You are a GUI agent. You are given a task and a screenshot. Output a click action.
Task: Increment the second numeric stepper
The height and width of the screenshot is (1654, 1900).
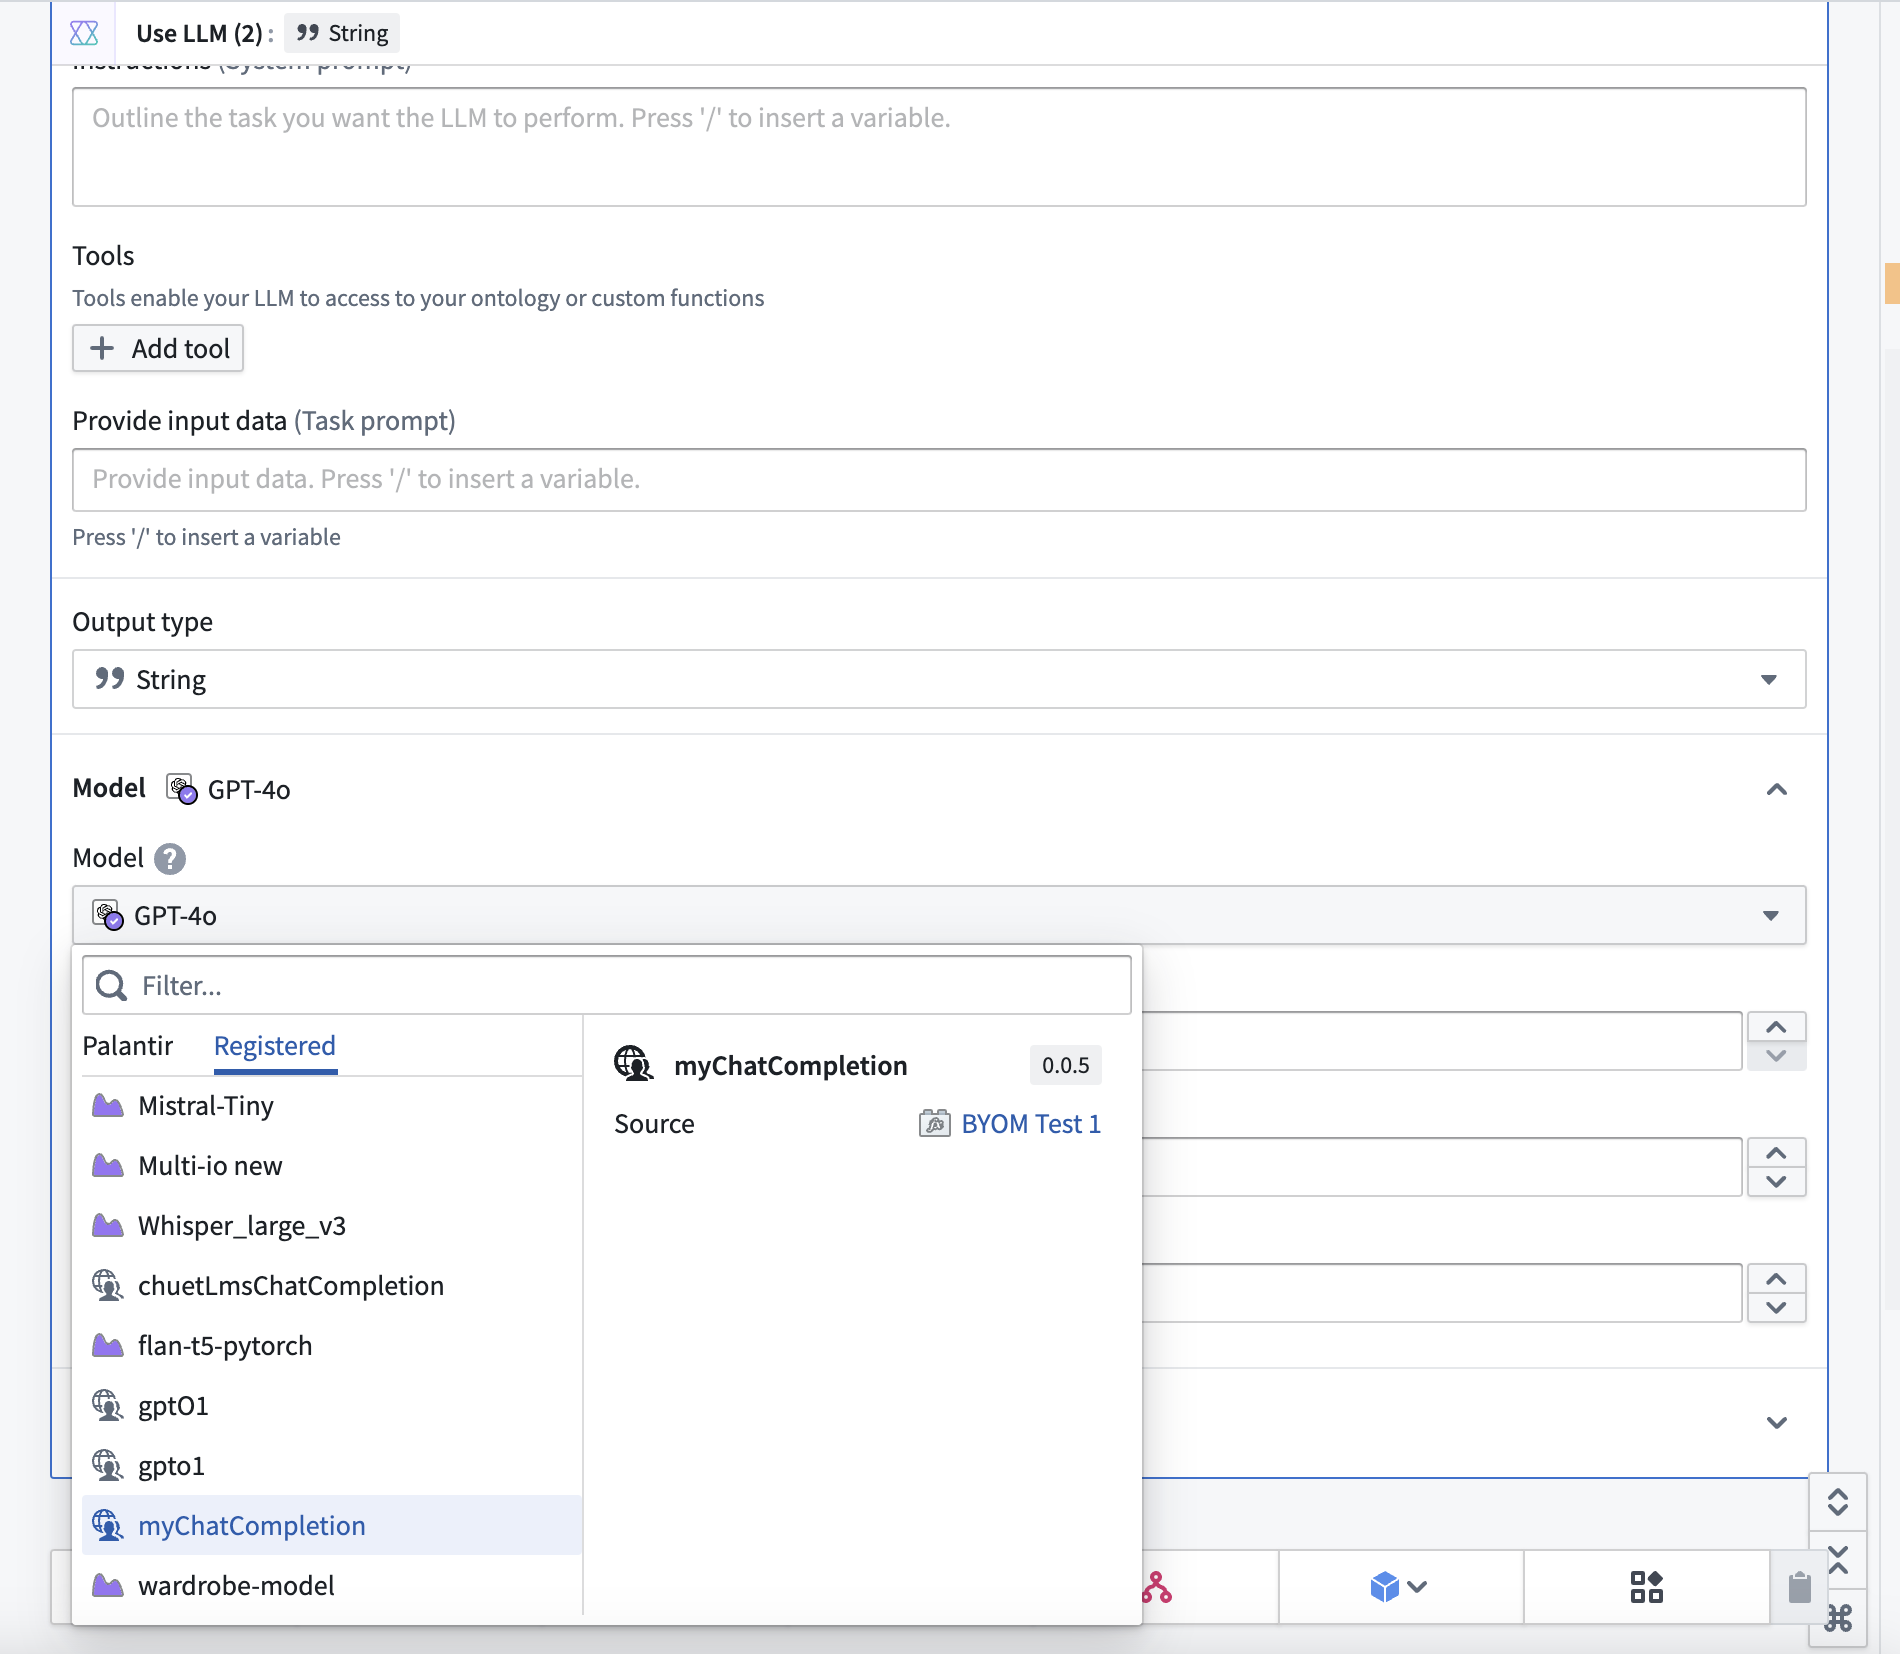[x=1776, y=1153]
